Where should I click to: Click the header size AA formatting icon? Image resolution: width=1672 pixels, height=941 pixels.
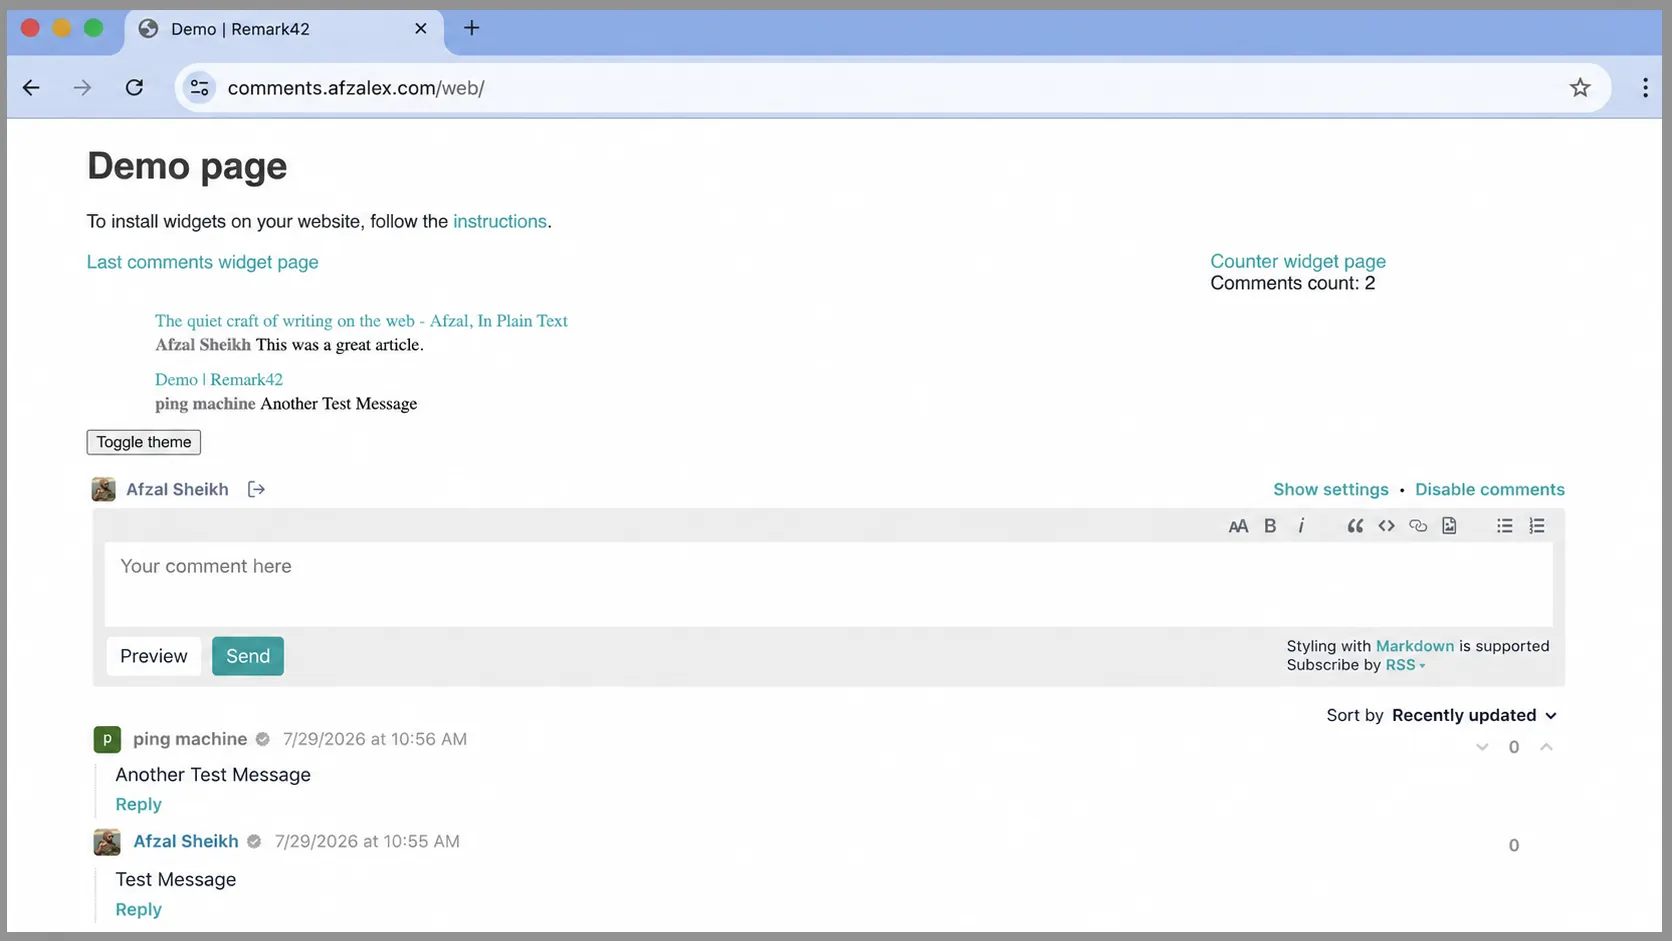pyautogui.click(x=1238, y=526)
